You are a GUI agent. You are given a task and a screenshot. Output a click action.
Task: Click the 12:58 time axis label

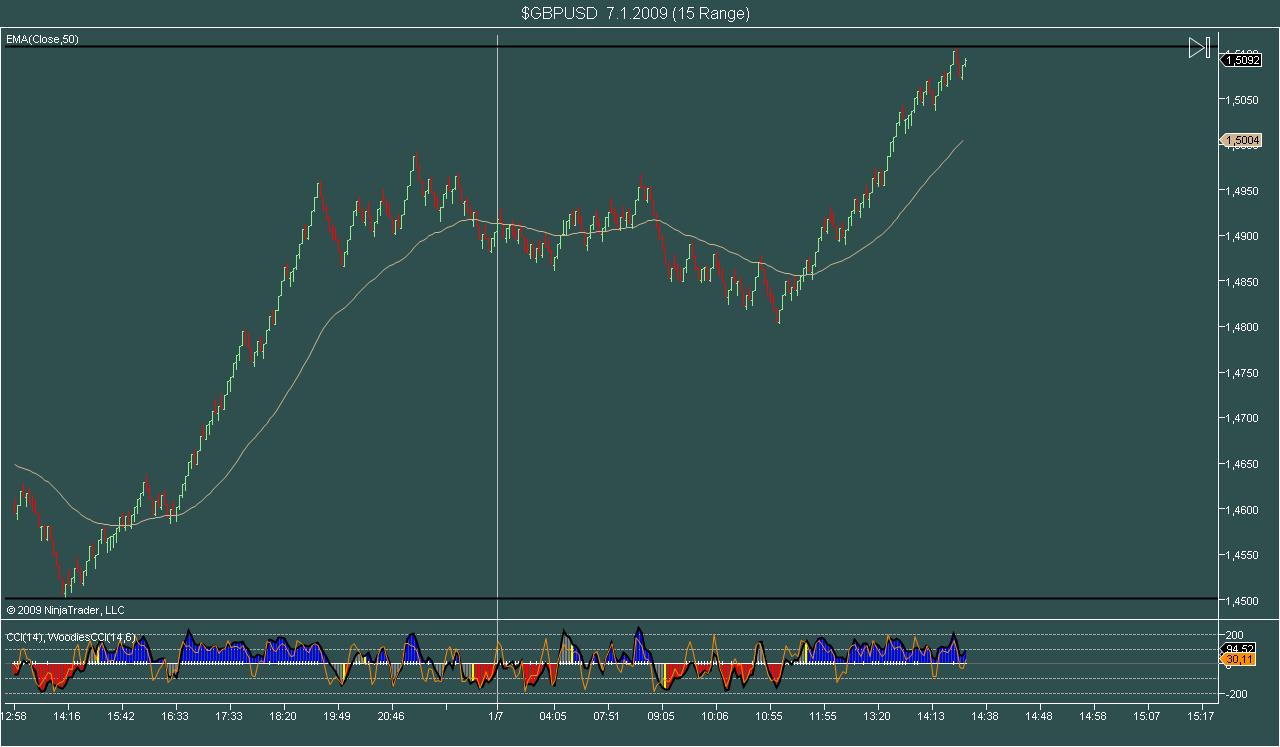14,716
